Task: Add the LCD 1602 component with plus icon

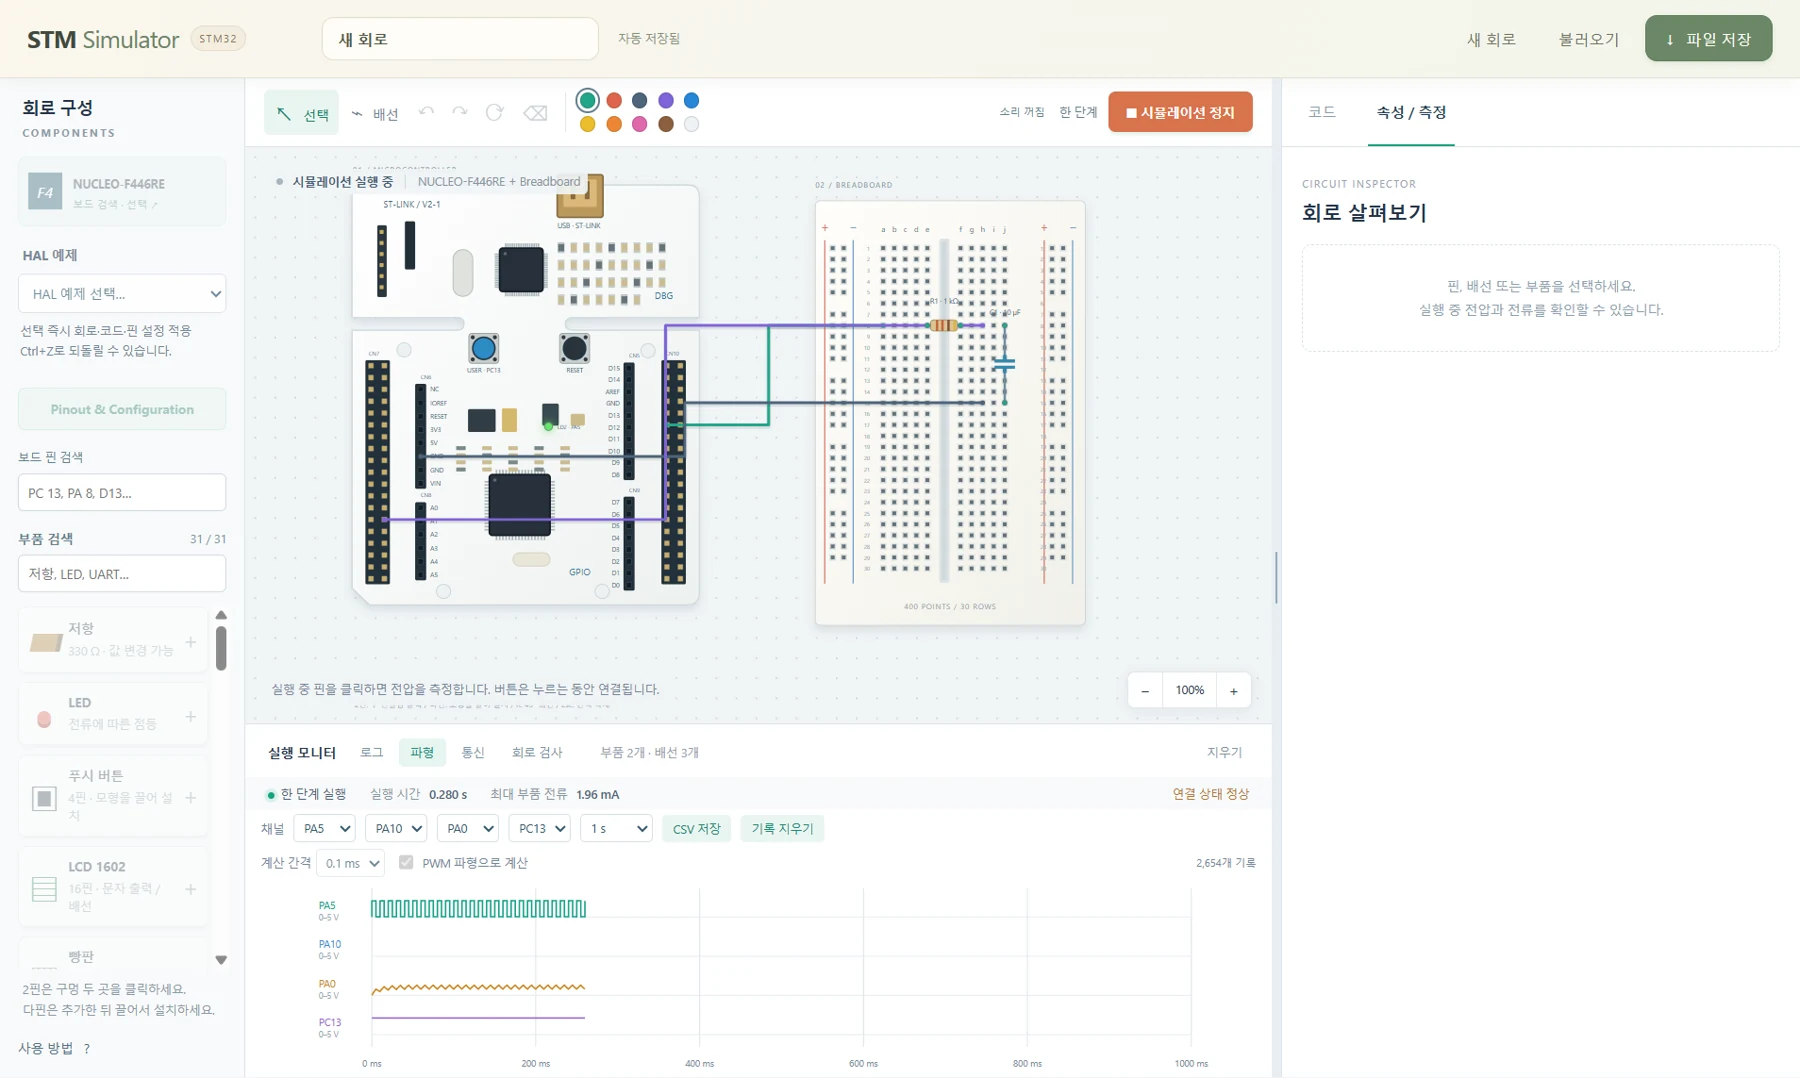Action: pyautogui.click(x=191, y=889)
